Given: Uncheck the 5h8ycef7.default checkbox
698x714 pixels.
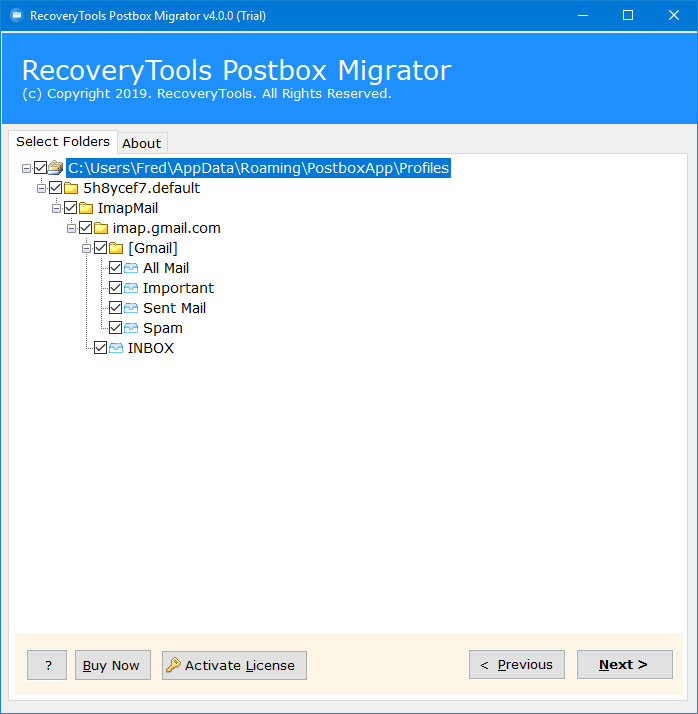Looking at the screenshot, I should pyautogui.click(x=56, y=188).
